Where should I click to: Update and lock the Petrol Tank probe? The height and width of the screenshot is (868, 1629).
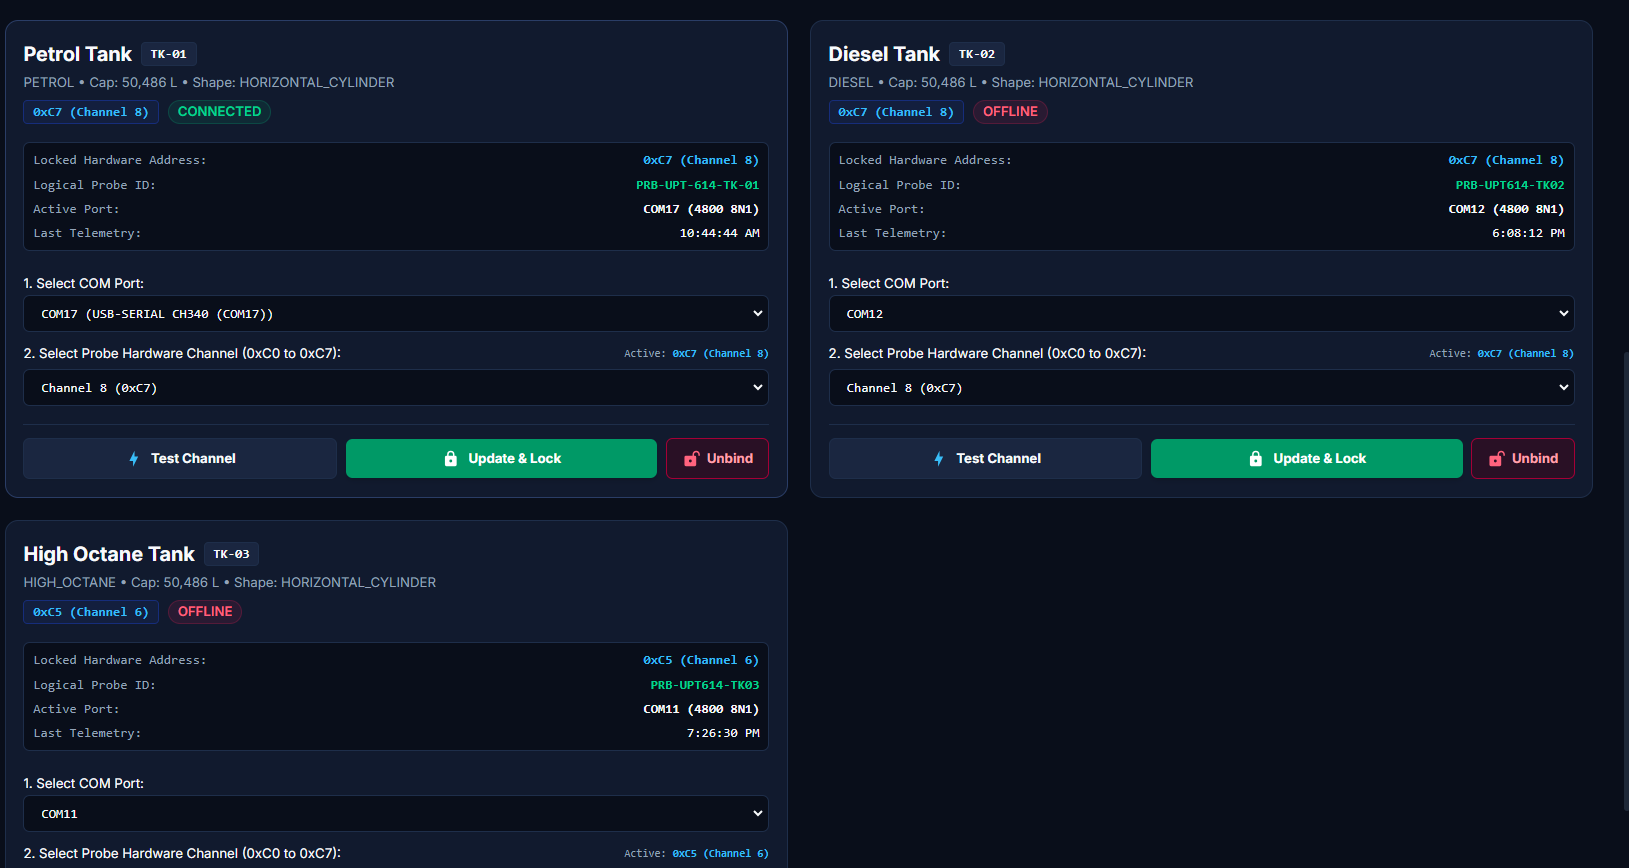[501, 459]
